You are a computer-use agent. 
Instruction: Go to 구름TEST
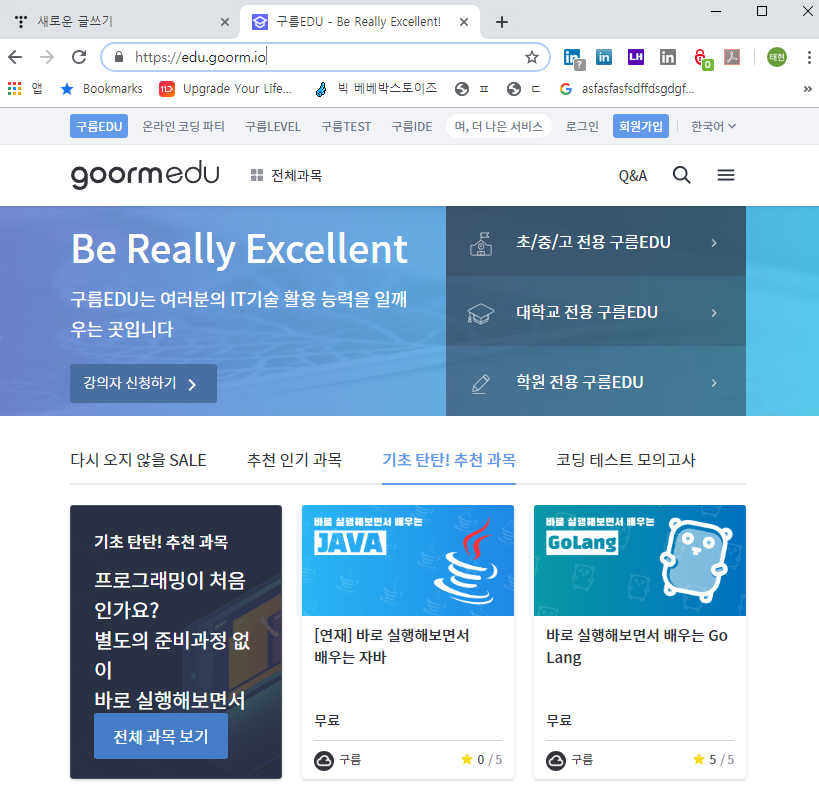[346, 126]
